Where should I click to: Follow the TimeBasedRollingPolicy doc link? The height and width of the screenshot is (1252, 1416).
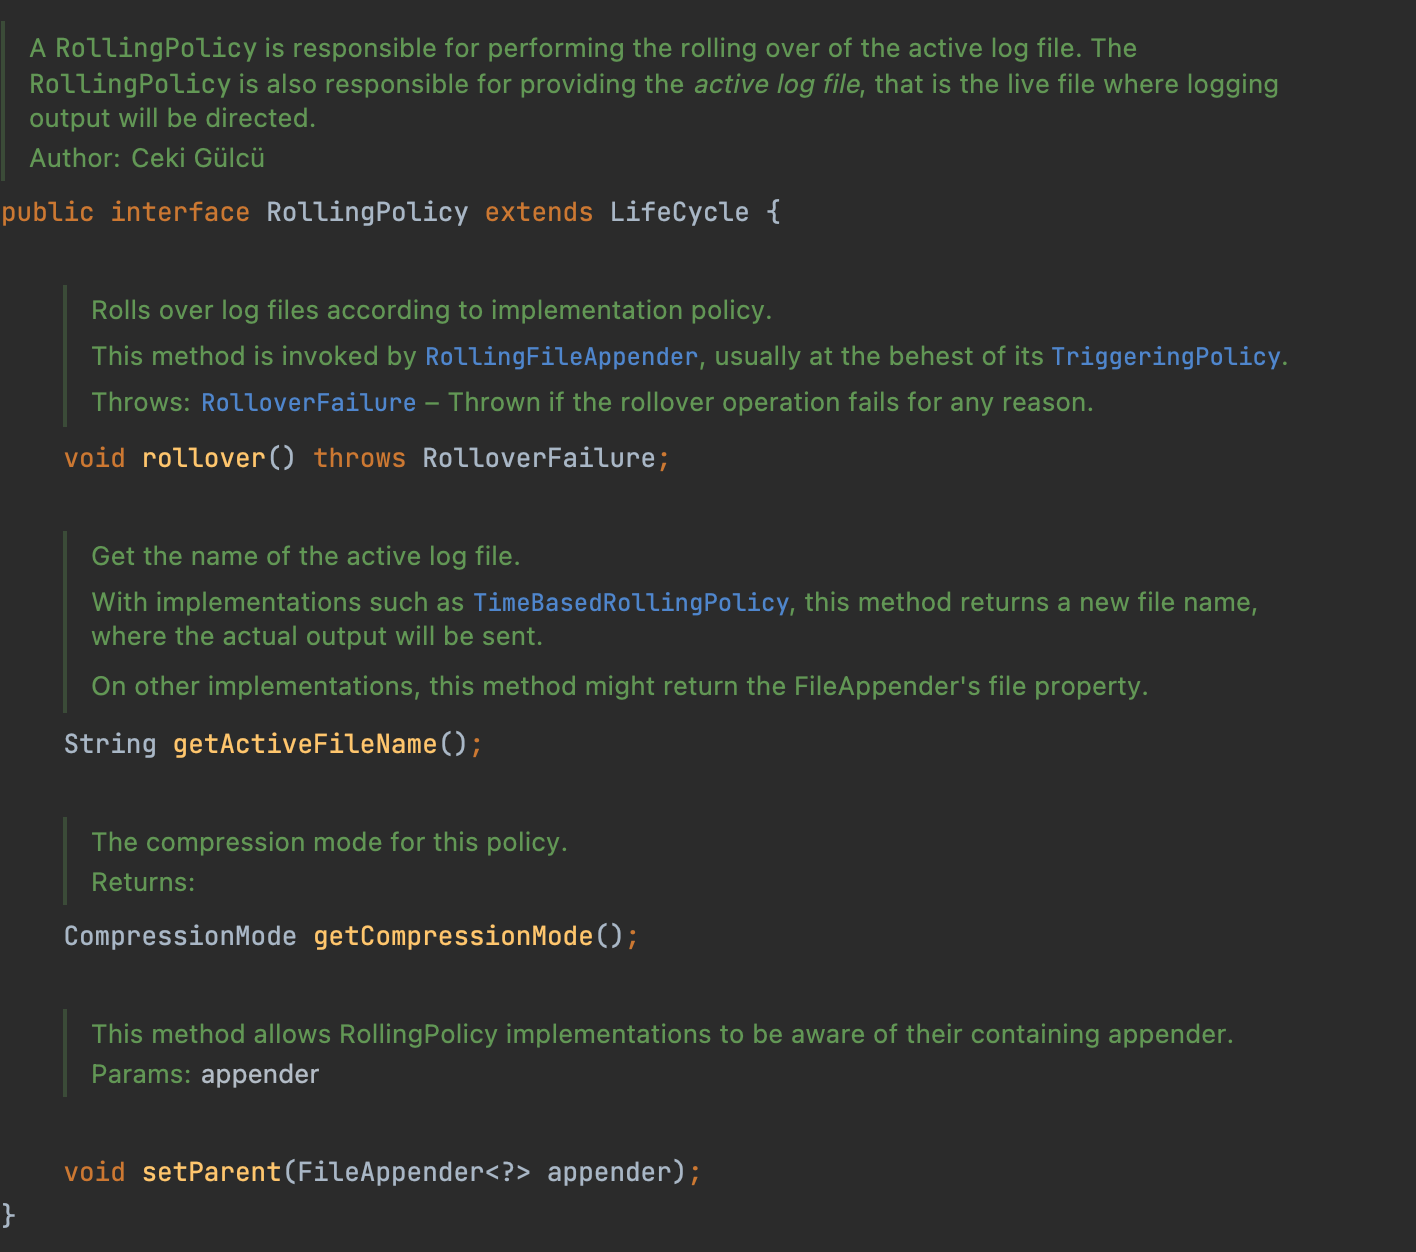tap(631, 603)
